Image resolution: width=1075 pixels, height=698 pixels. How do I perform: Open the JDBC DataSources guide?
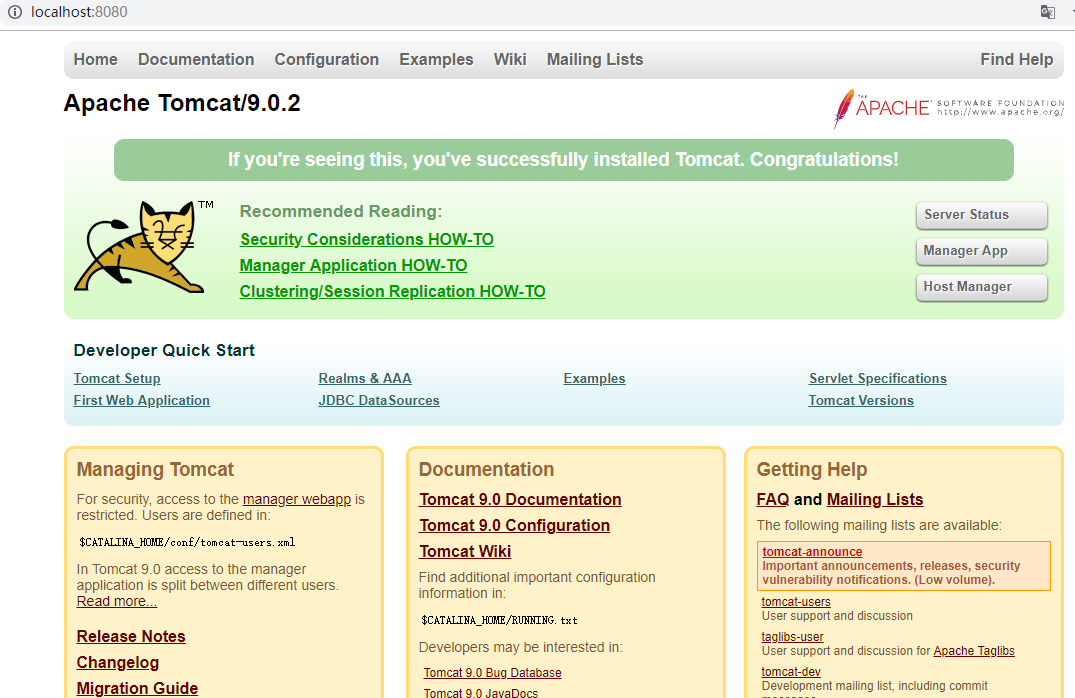(378, 400)
